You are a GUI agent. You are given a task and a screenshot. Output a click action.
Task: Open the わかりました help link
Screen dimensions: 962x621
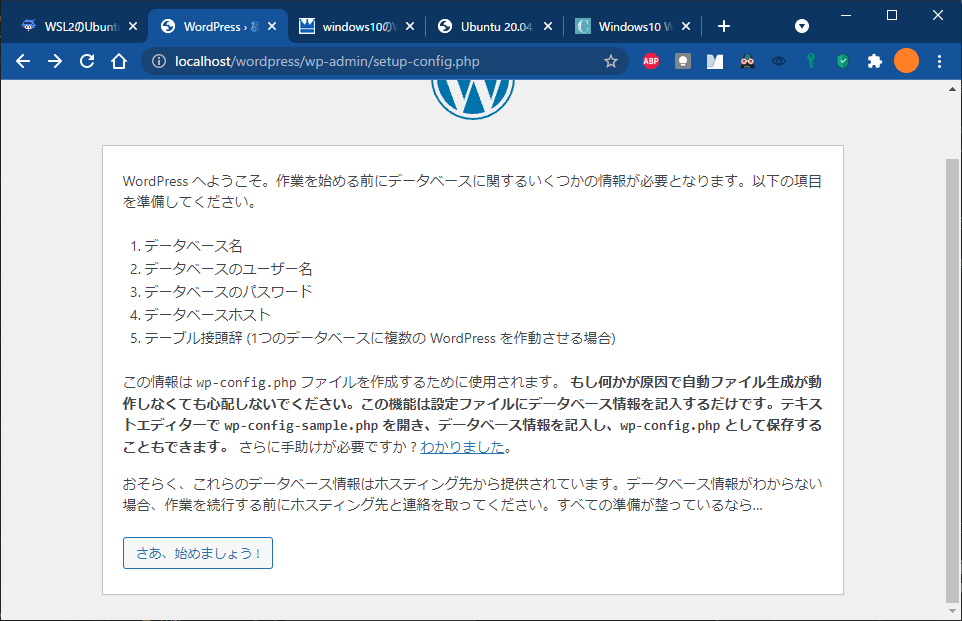(x=462, y=447)
